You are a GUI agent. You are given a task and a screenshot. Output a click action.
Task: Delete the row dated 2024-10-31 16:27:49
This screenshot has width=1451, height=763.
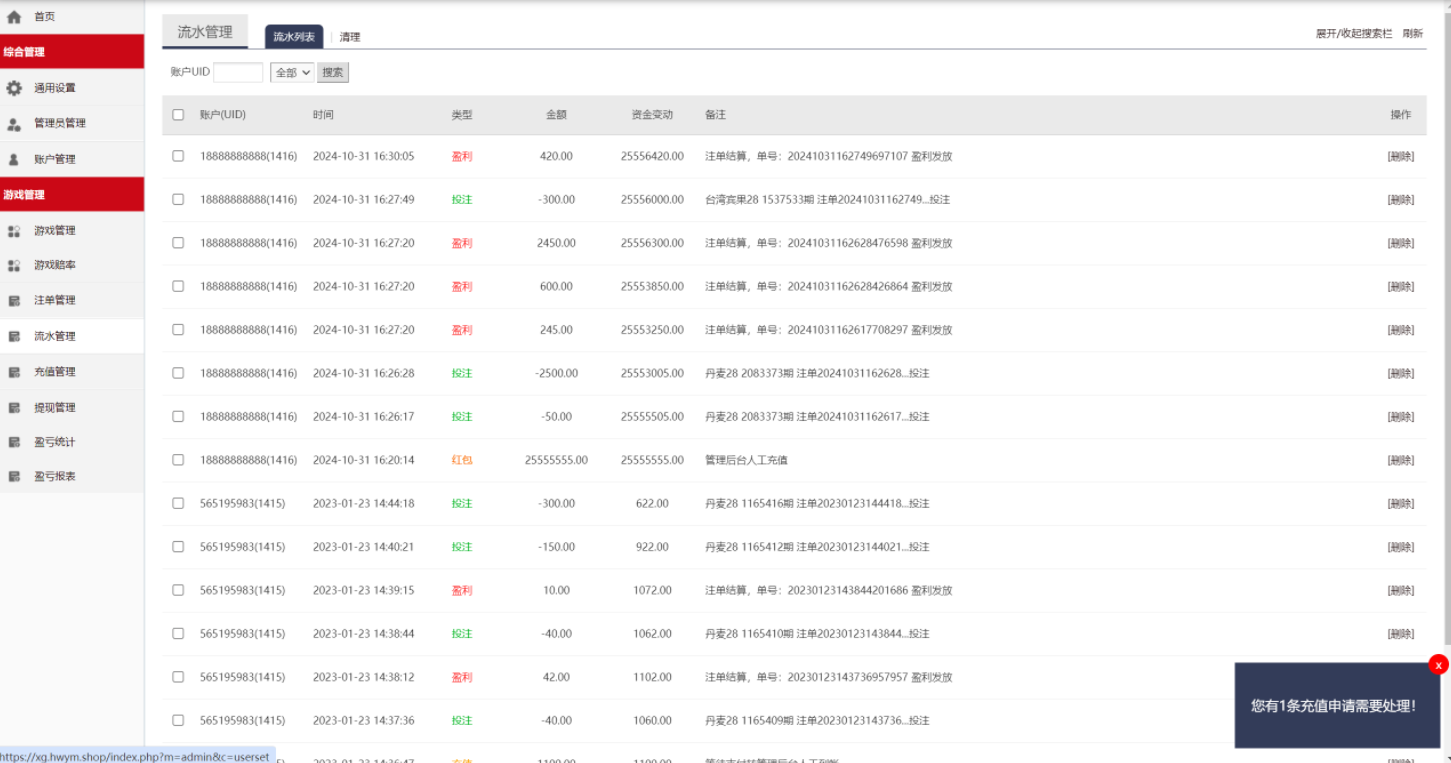(1401, 200)
